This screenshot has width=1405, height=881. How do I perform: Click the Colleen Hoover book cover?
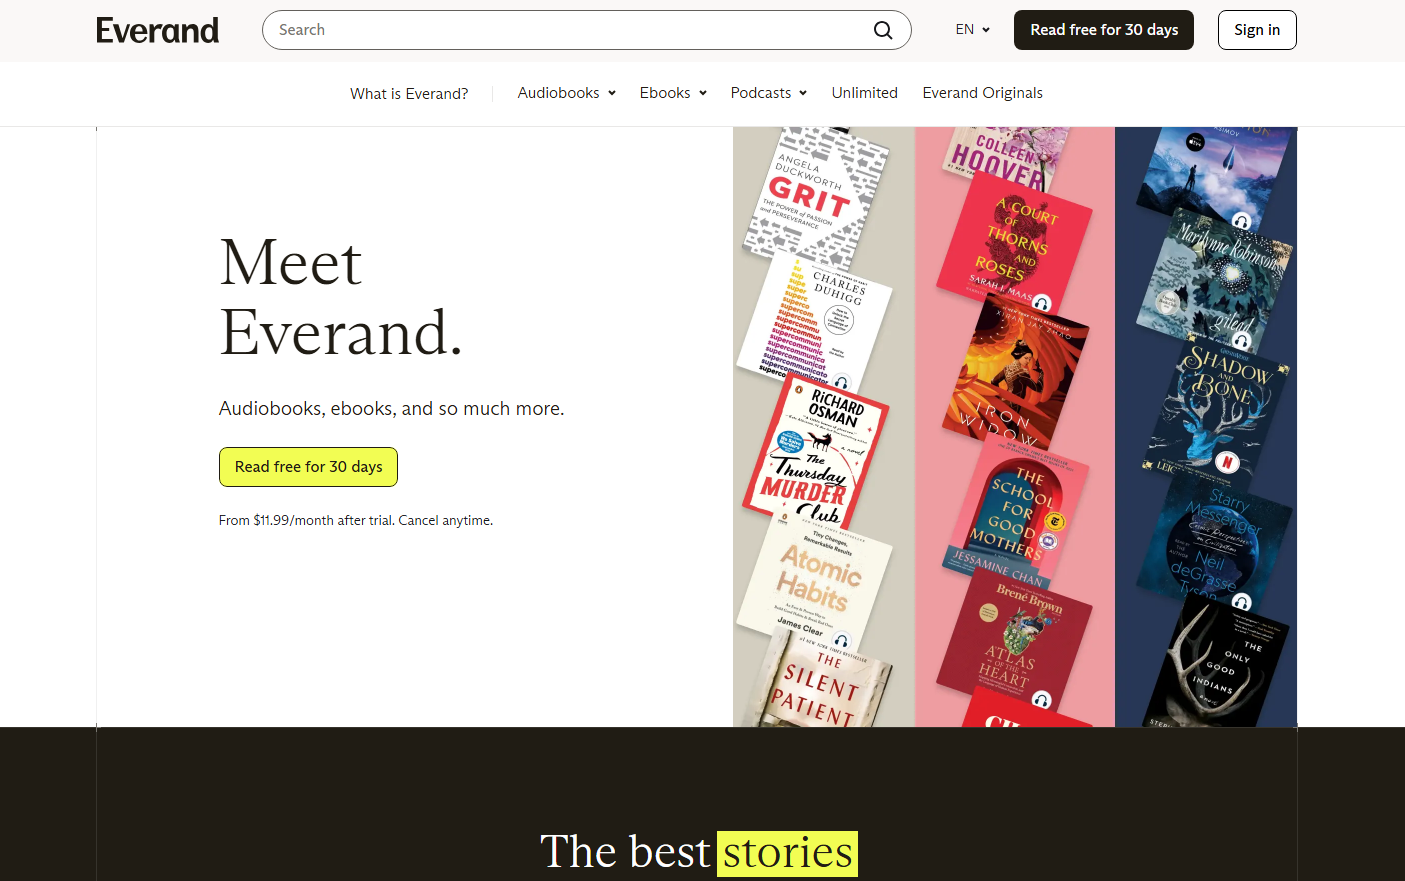point(1006,158)
